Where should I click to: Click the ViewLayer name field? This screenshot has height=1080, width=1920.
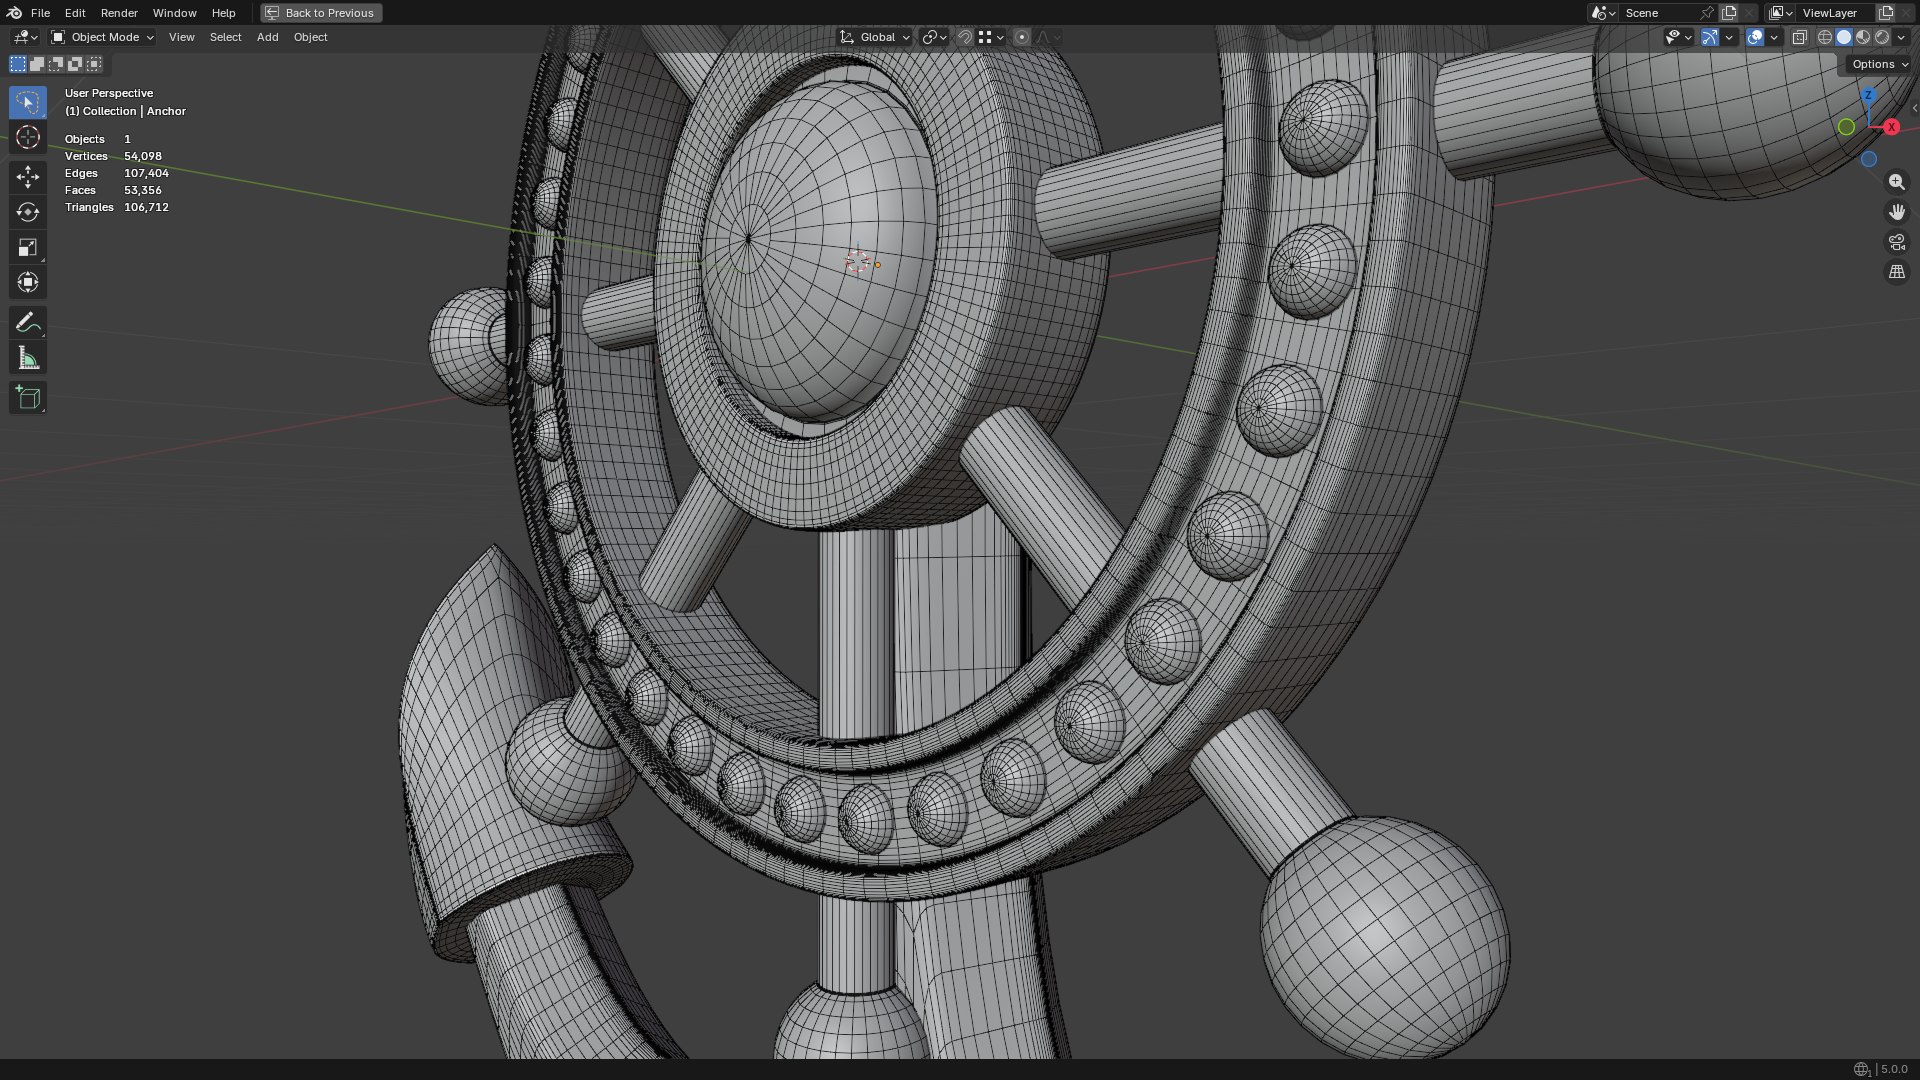[1836, 13]
